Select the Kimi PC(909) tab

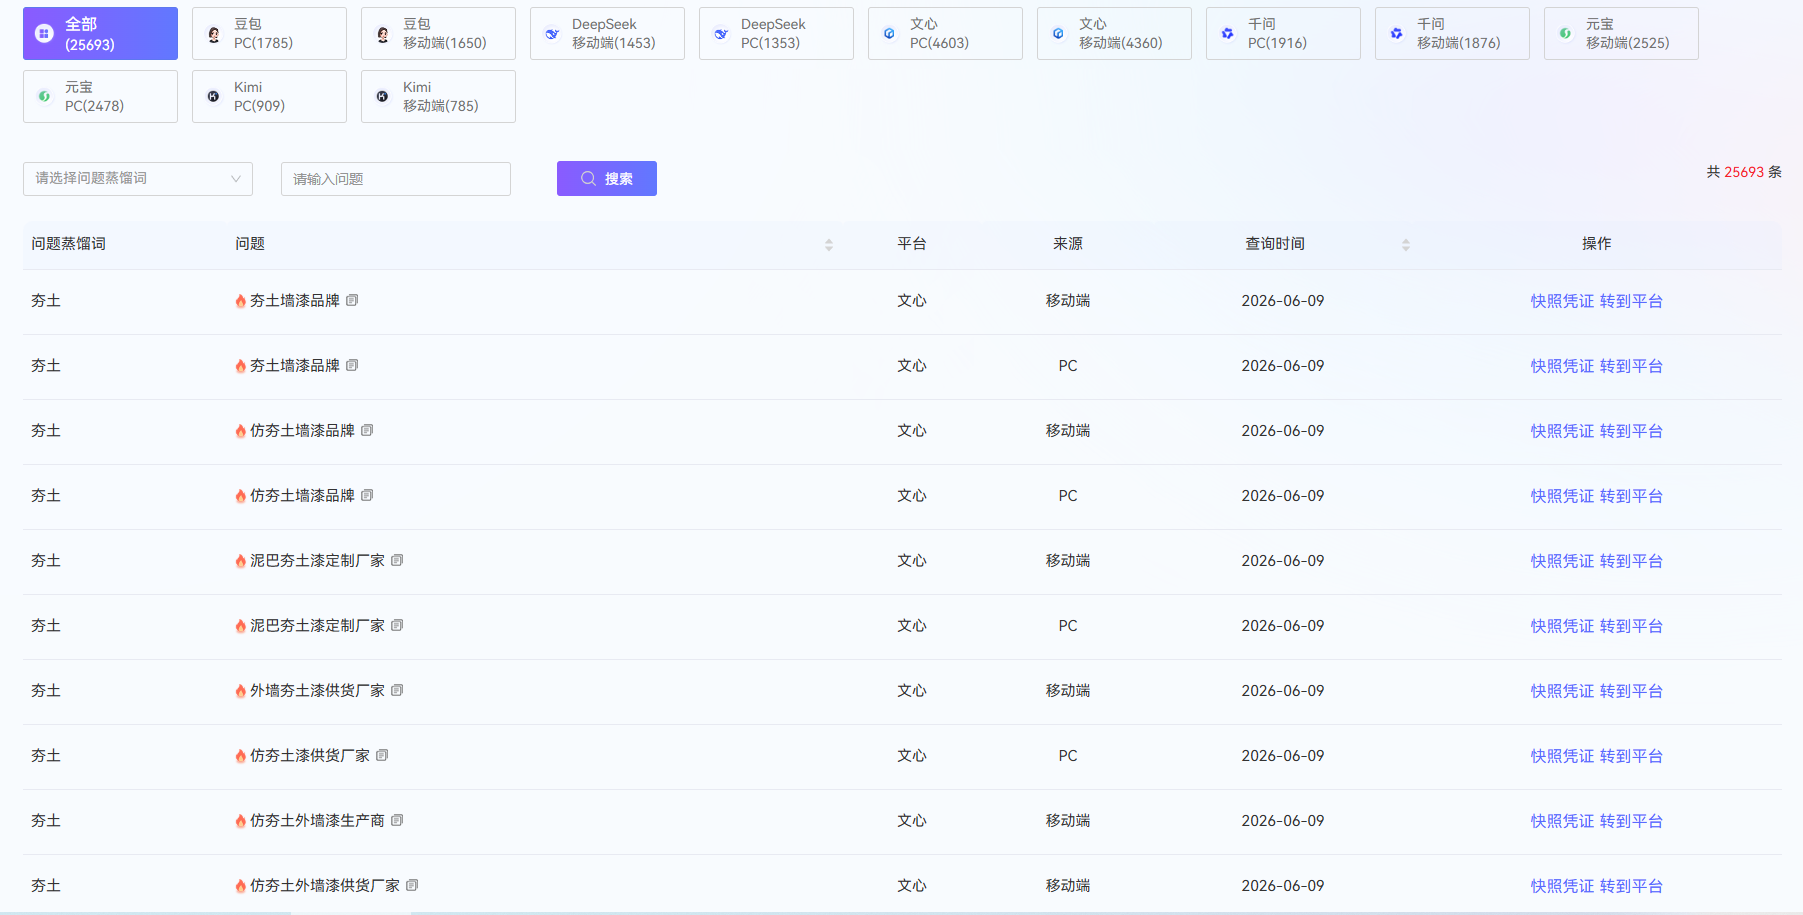tap(269, 96)
